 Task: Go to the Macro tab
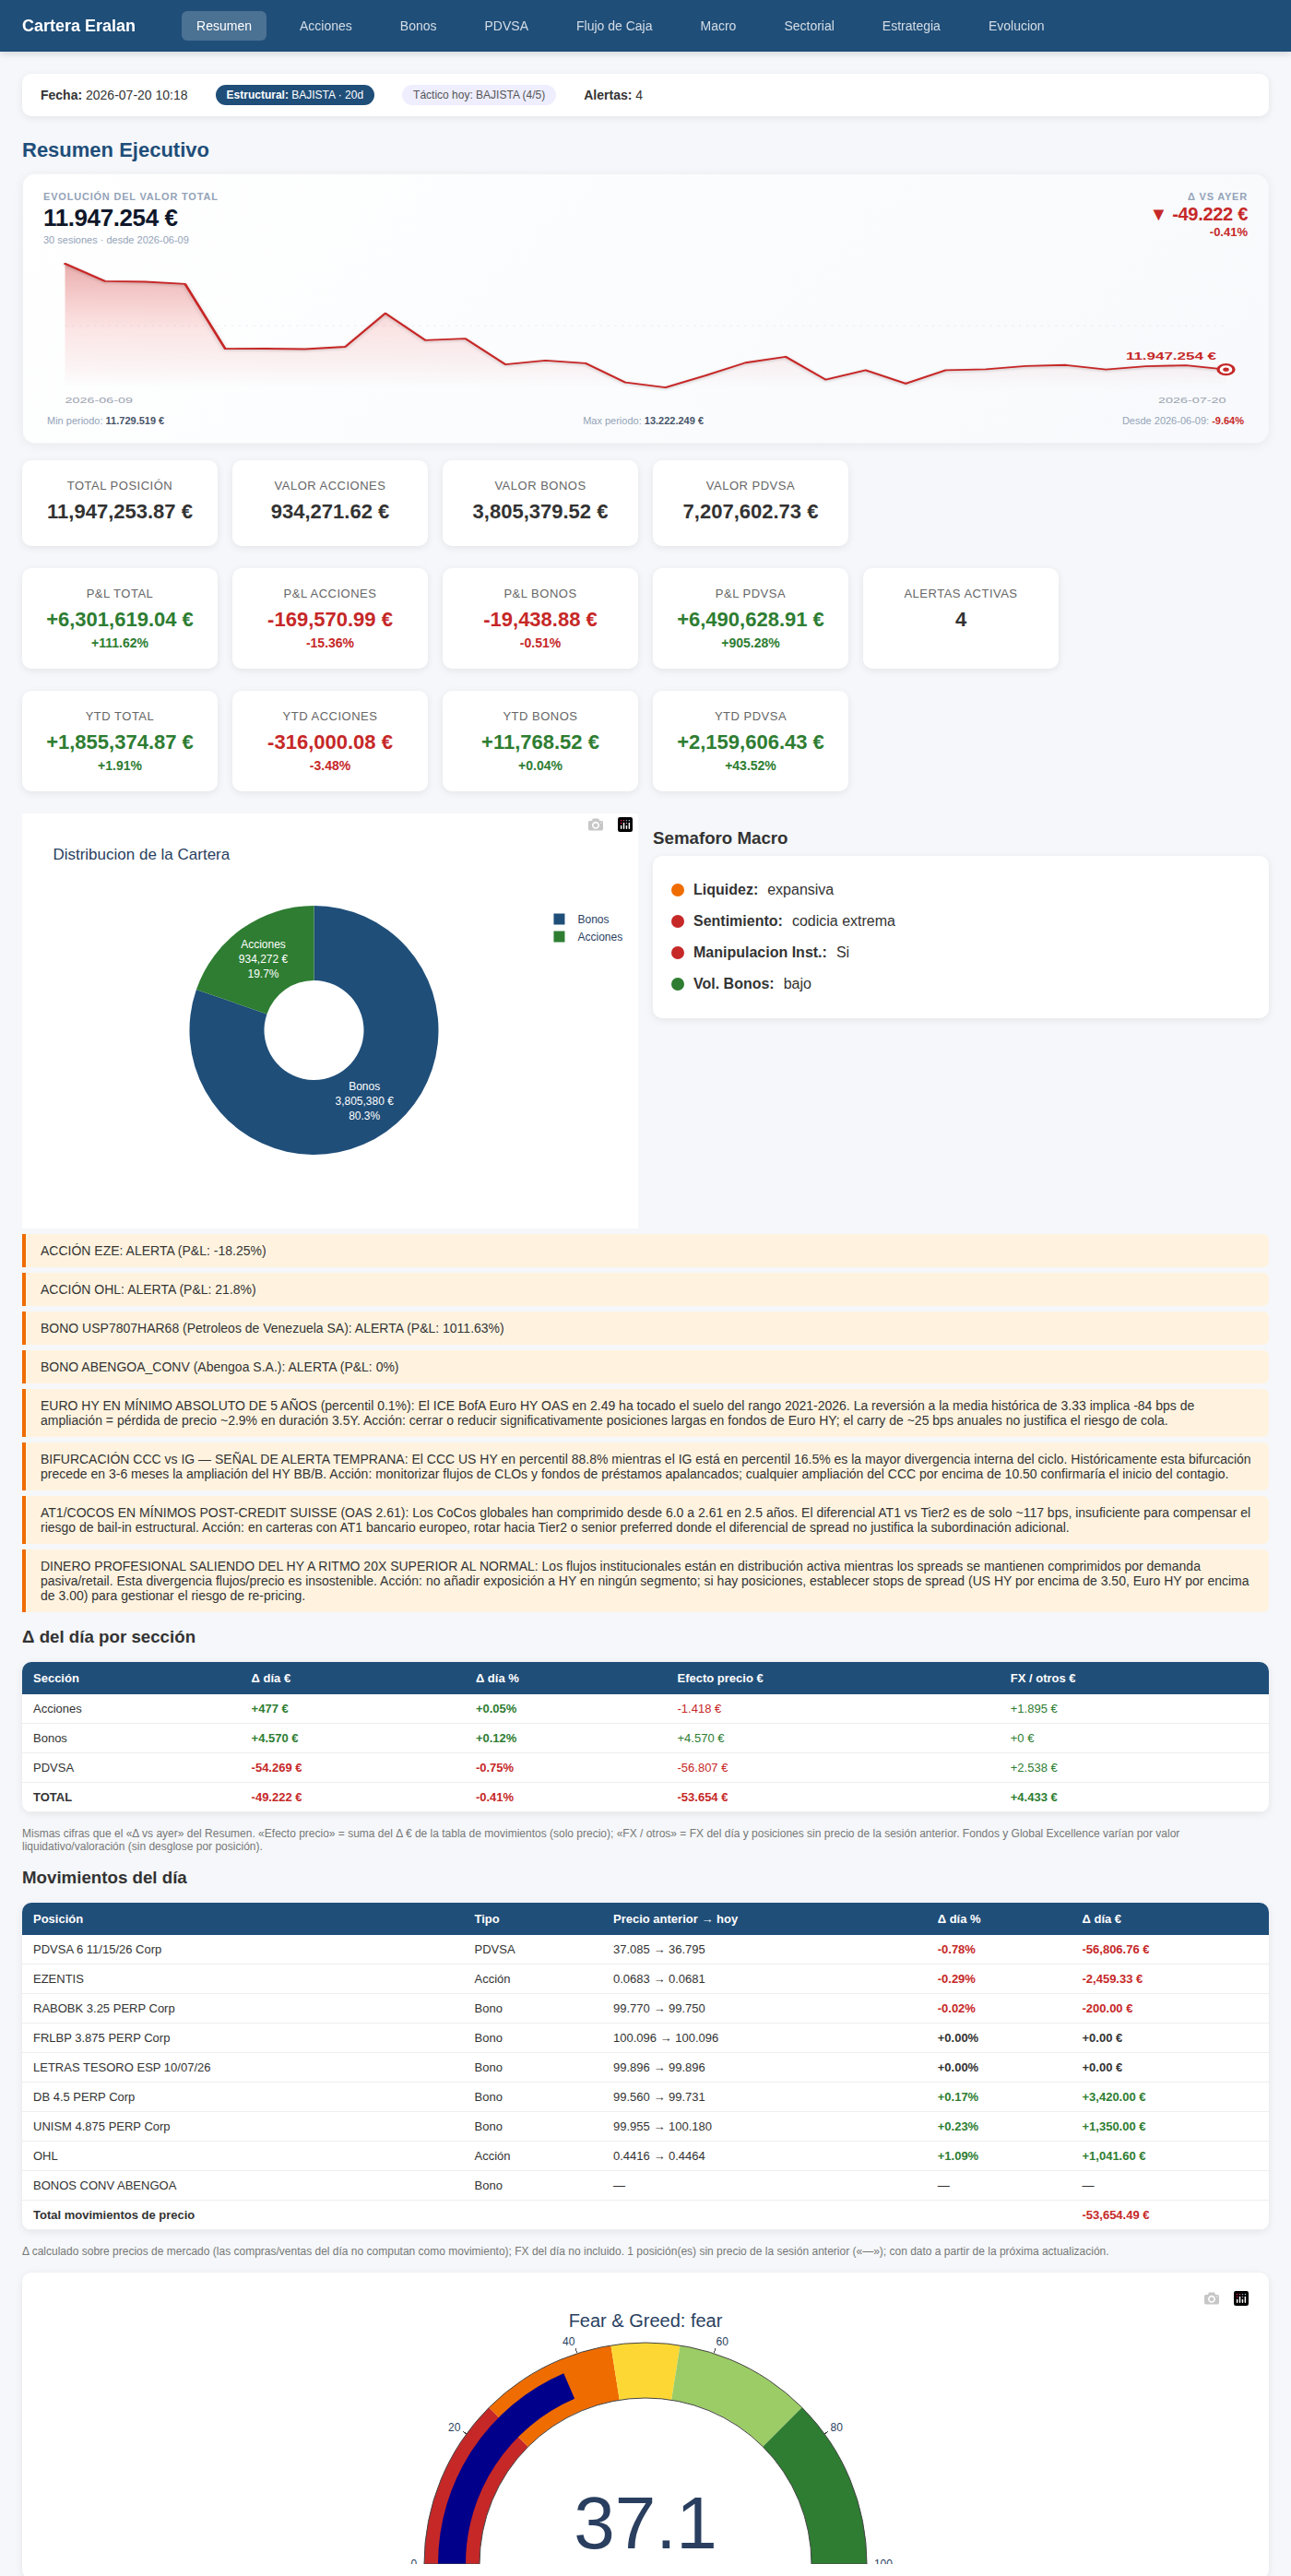(718, 26)
